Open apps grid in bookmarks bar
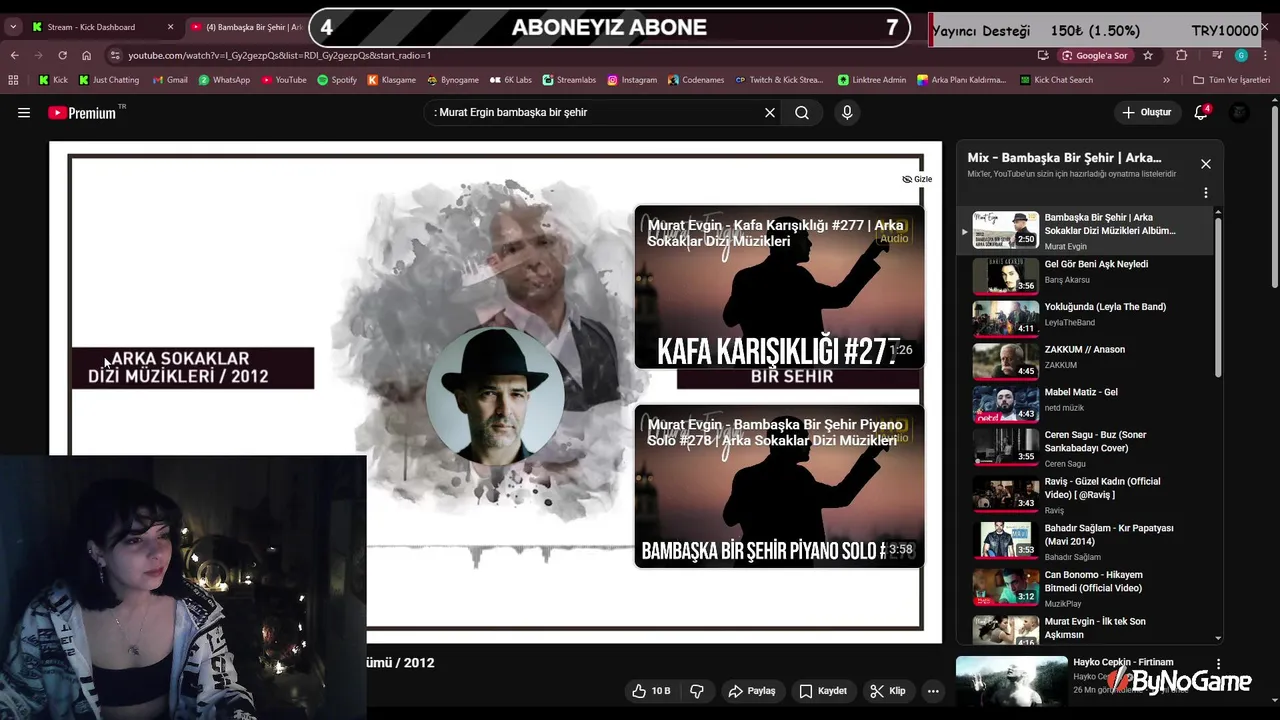The height and width of the screenshot is (720, 1280). [13, 80]
